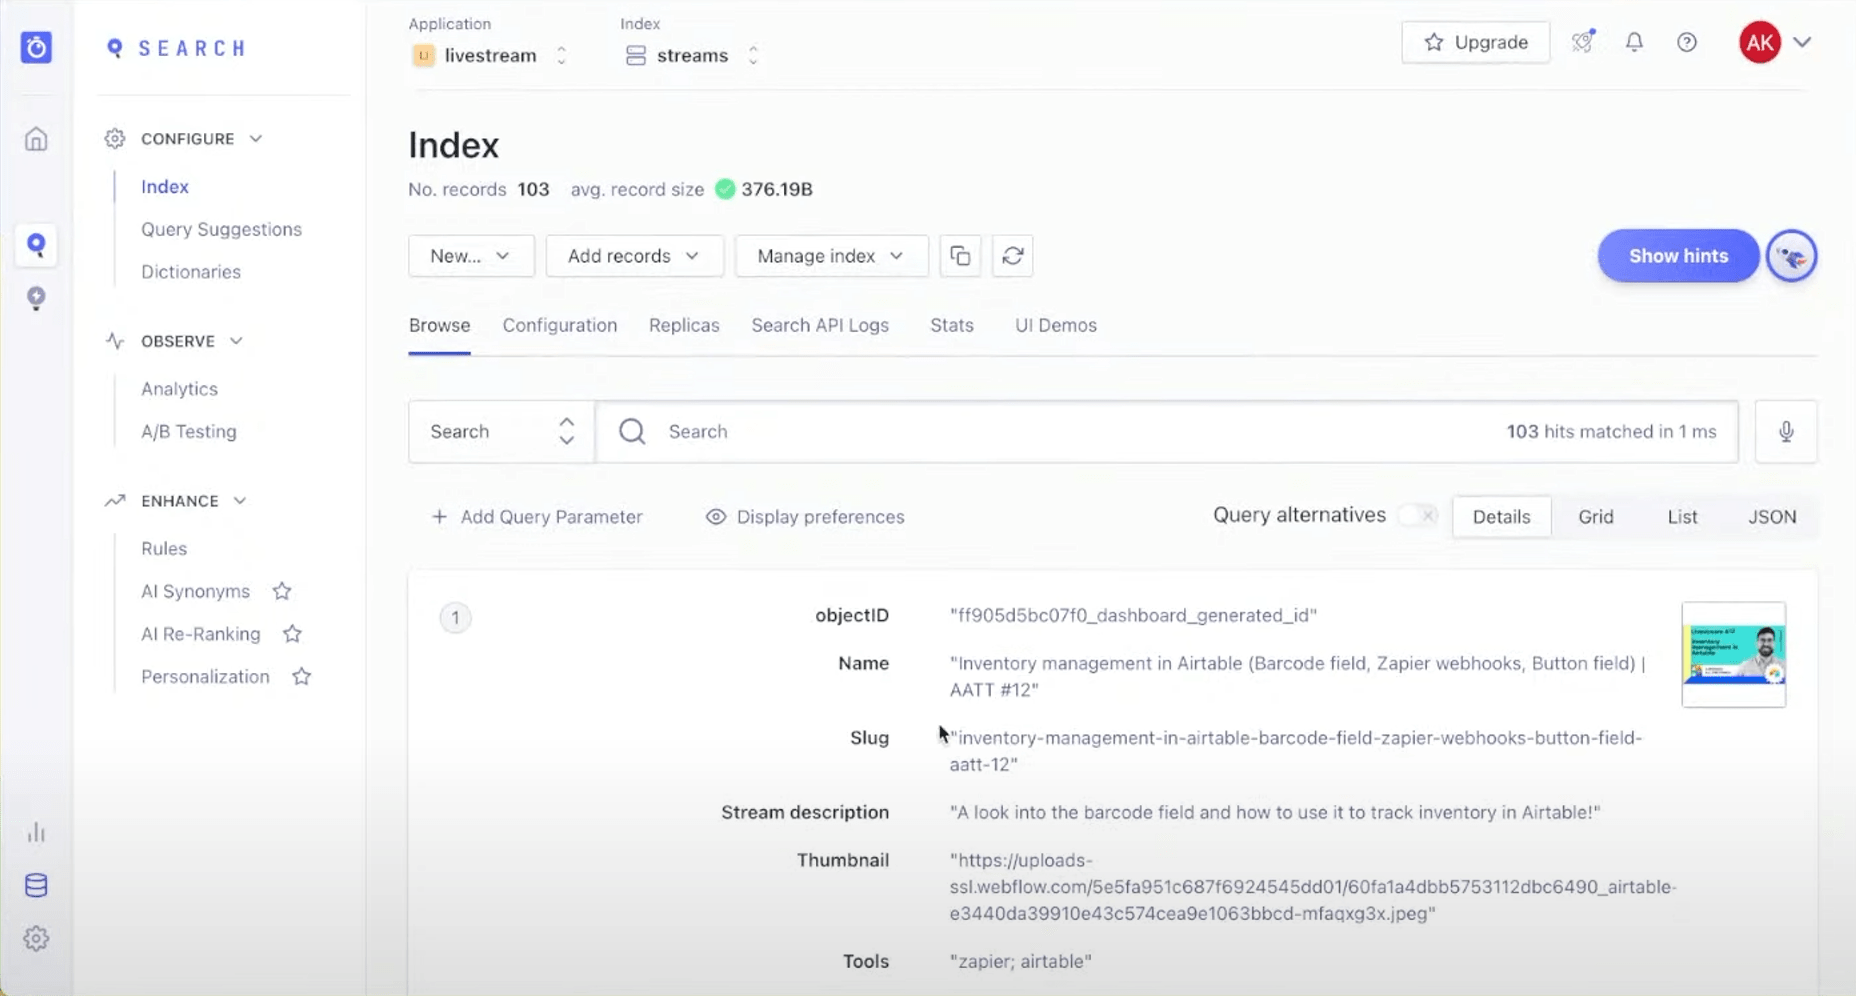
Task: Click the help question mark icon
Action: coord(1688,42)
